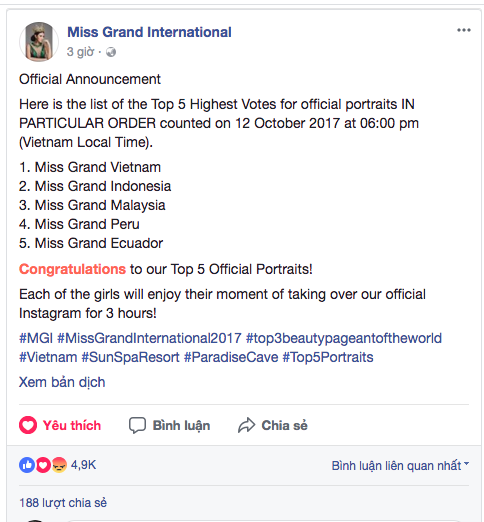Click the angry face reaction icon
The width and height of the screenshot is (484, 522).
point(59,465)
